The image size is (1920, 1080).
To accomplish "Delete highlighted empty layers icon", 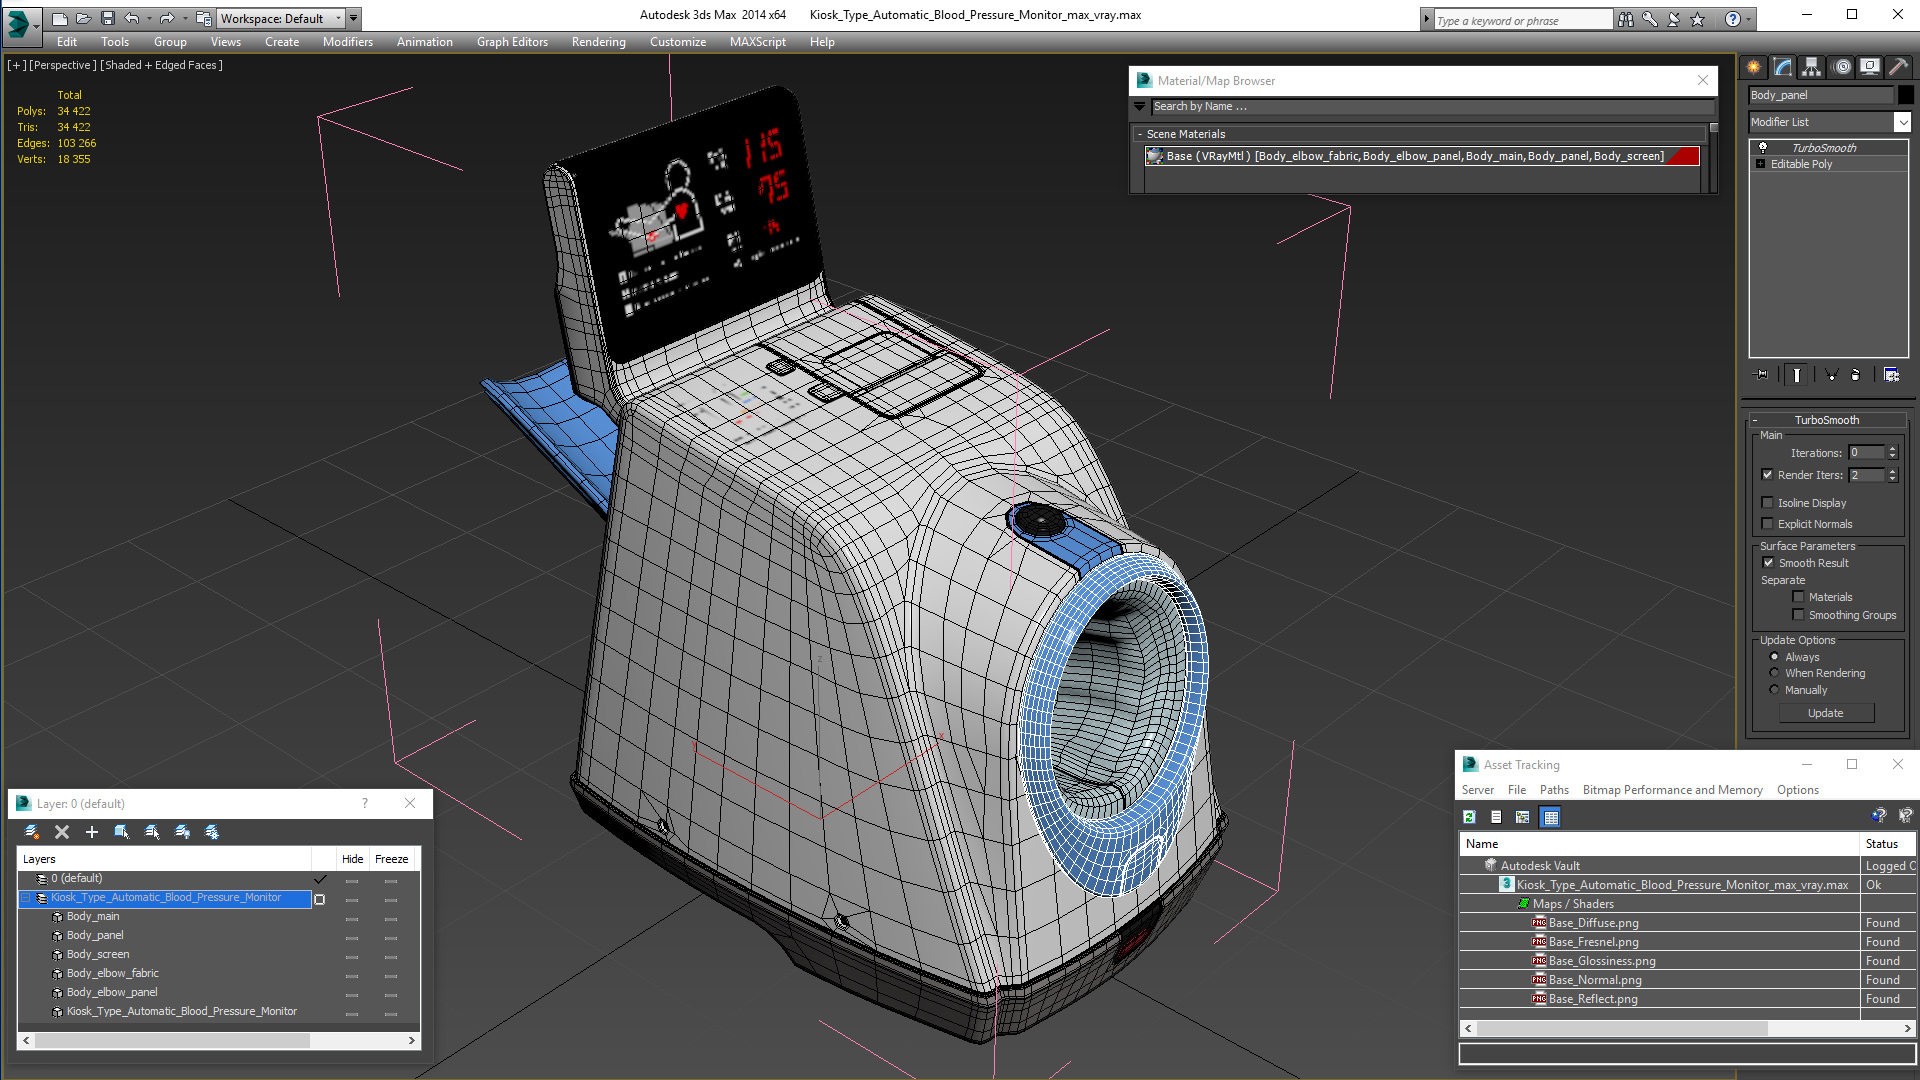I will point(62,832).
